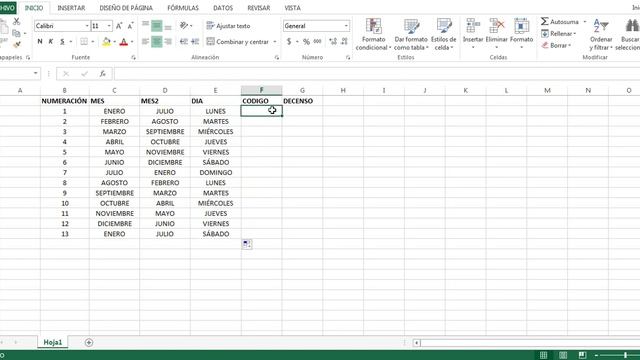640x360 pixels.
Task: Toggle align text left
Action: tap(145, 41)
